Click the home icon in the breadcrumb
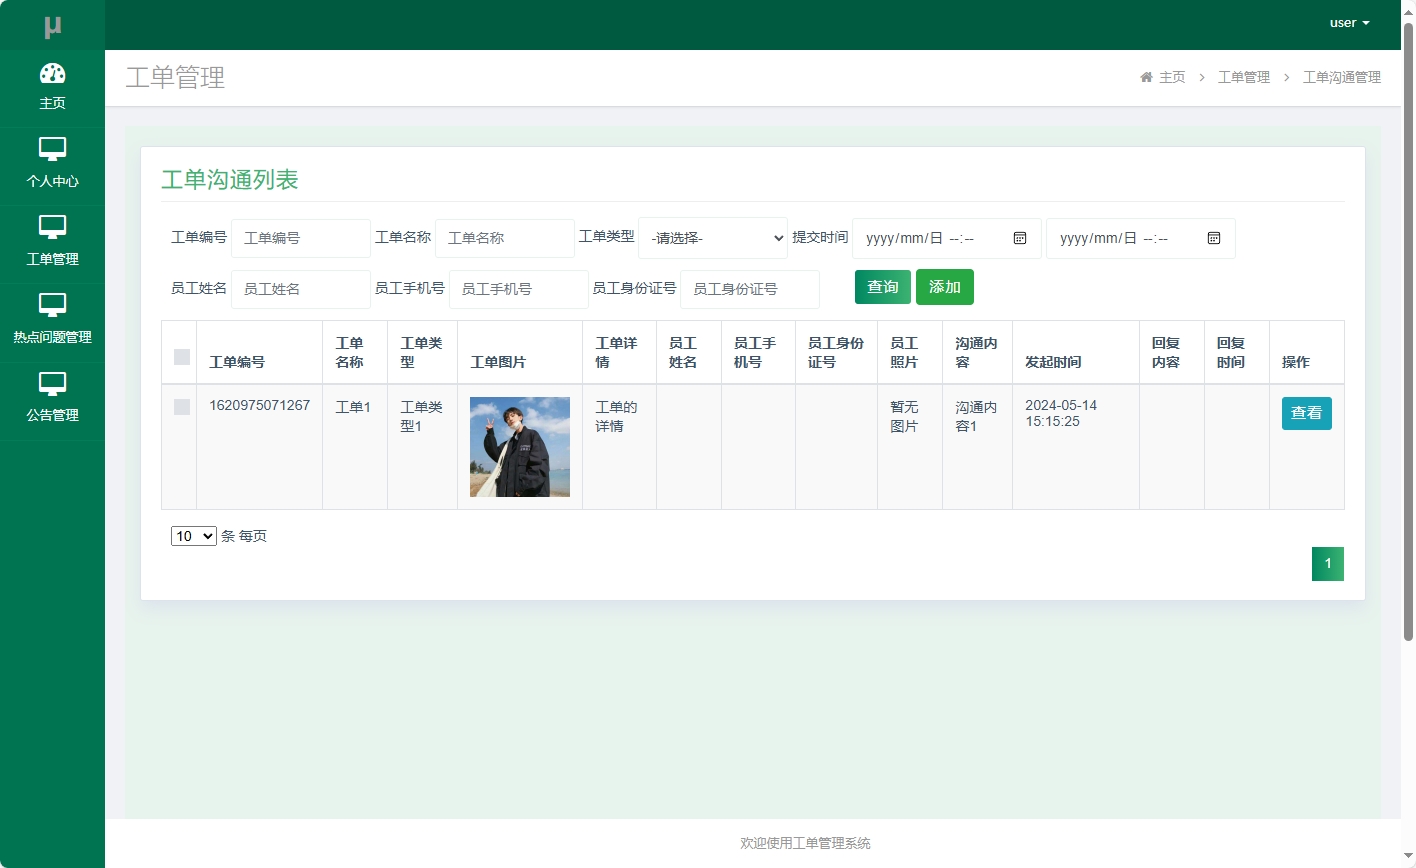1416x868 pixels. tap(1146, 77)
